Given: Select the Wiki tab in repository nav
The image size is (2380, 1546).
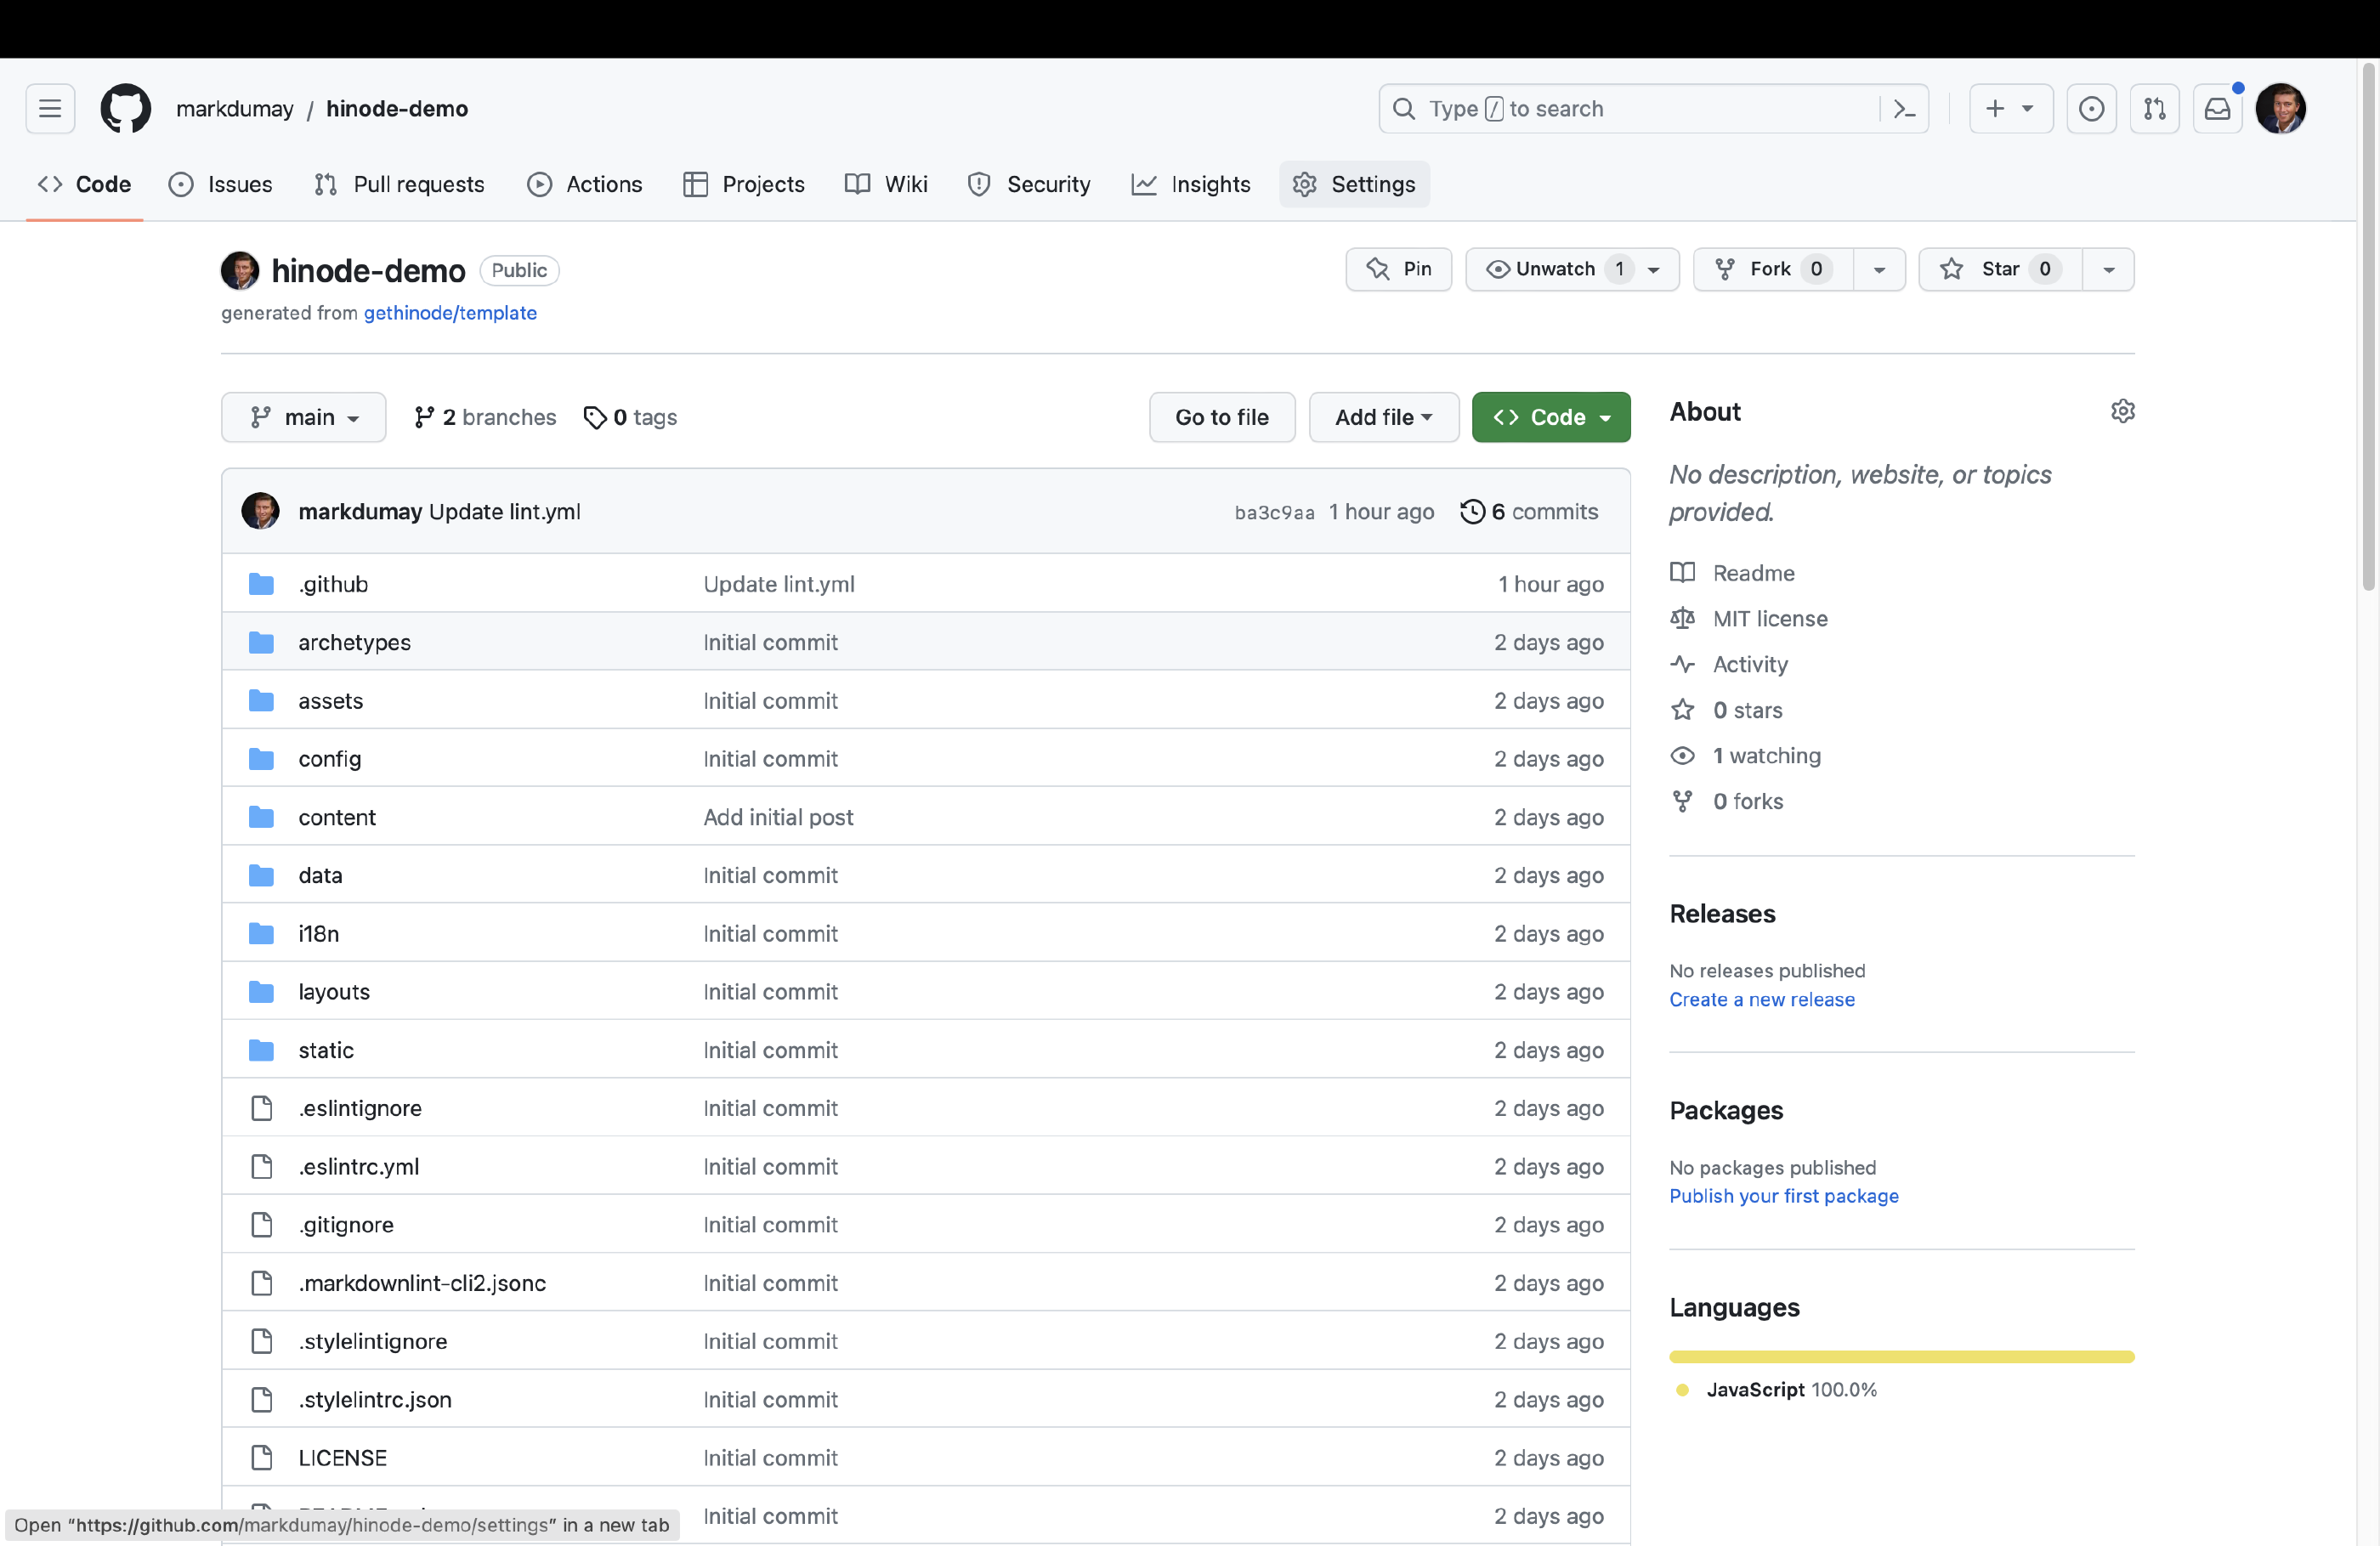Looking at the screenshot, I should tap(904, 184).
